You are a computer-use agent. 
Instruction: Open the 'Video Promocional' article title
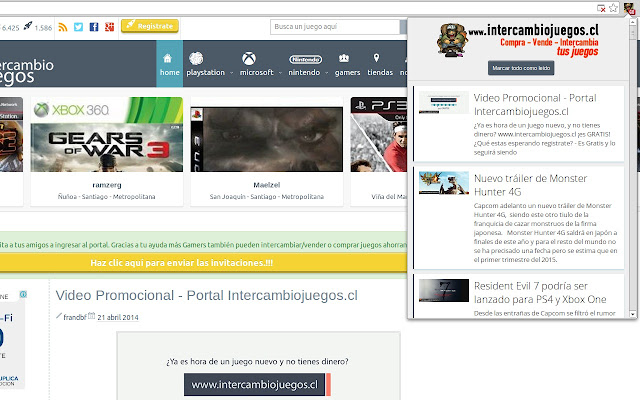click(207, 295)
